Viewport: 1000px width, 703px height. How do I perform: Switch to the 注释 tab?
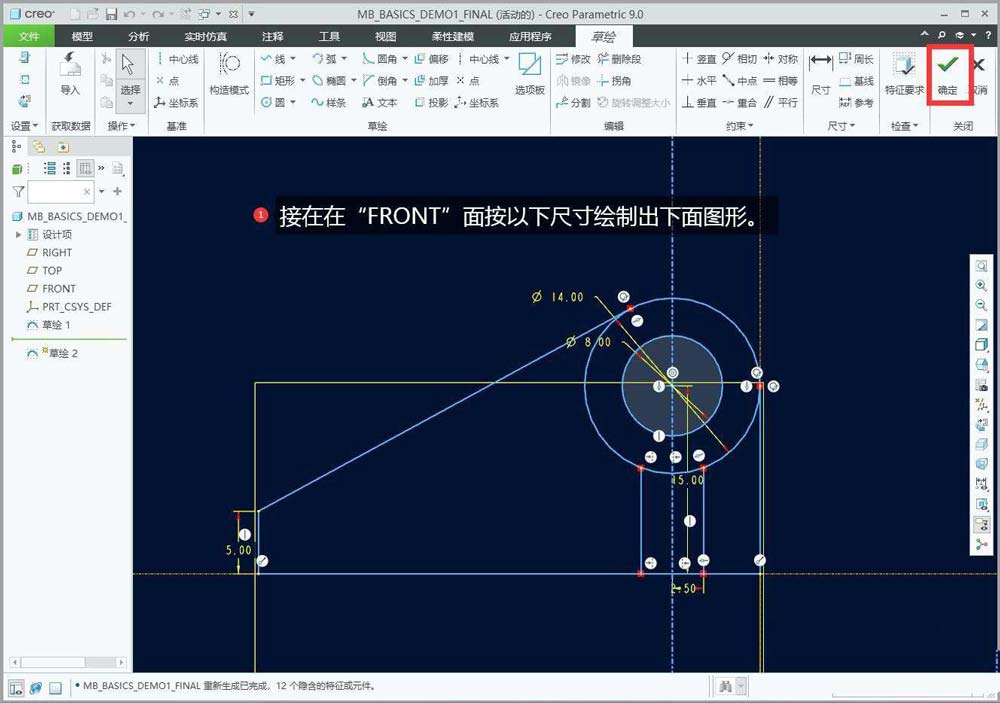272,36
